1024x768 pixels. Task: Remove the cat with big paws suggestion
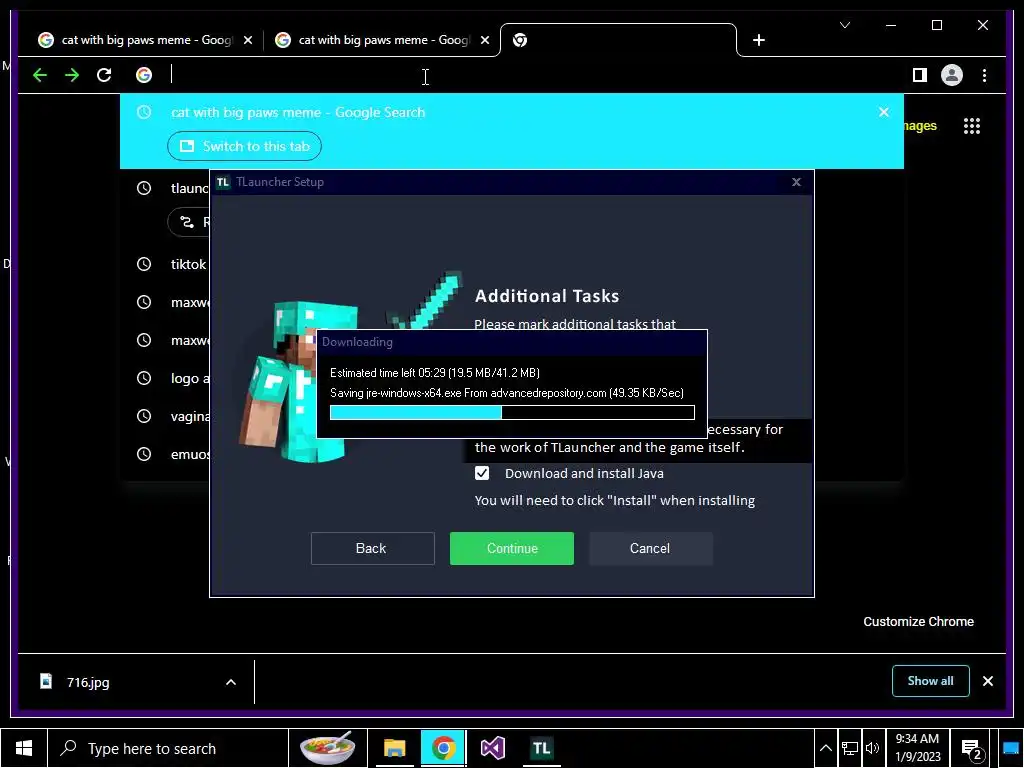(x=884, y=112)
